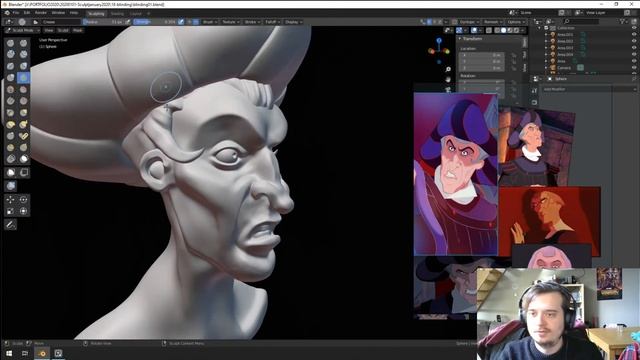This screenshot has width=640, height=360.
Task: Click the viewport zoom magnifier gizmo
Action: pyautogui.click(x=448, y=69)
